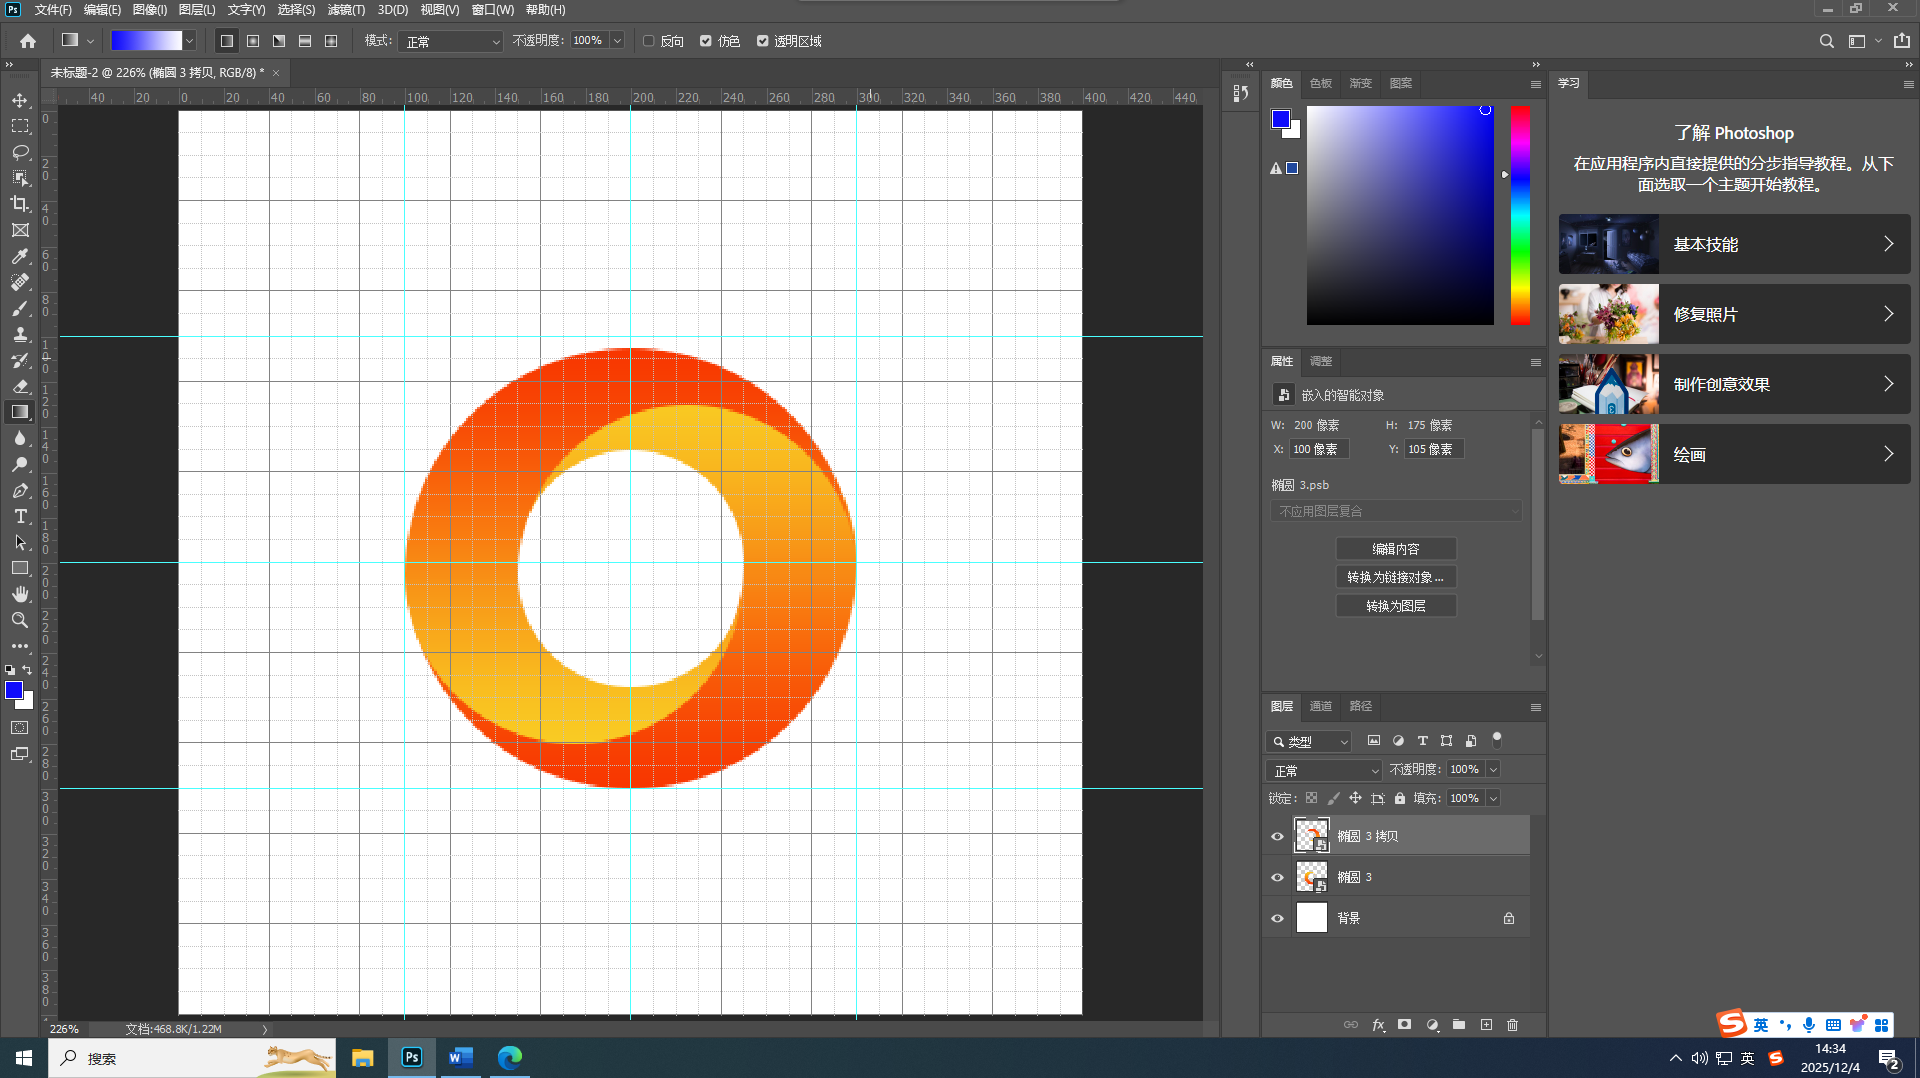Screen dimensions: 1920x1078
Task: Select the Horizontal Type tool
Action: (x=20, y=516)
